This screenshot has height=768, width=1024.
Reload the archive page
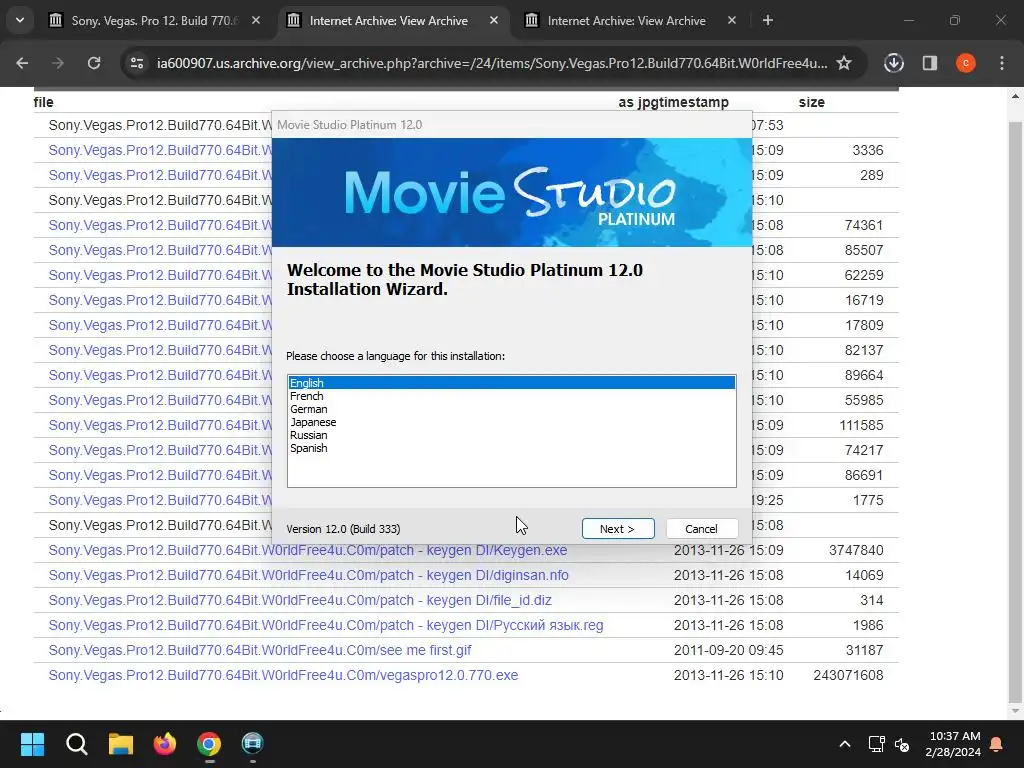pyautogui.click(x=94, y=63)
